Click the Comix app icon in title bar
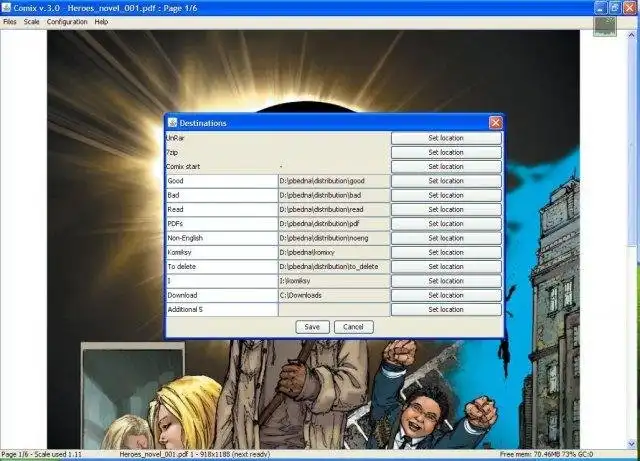Screen dimensions: 640x461 tap(6, 7)
